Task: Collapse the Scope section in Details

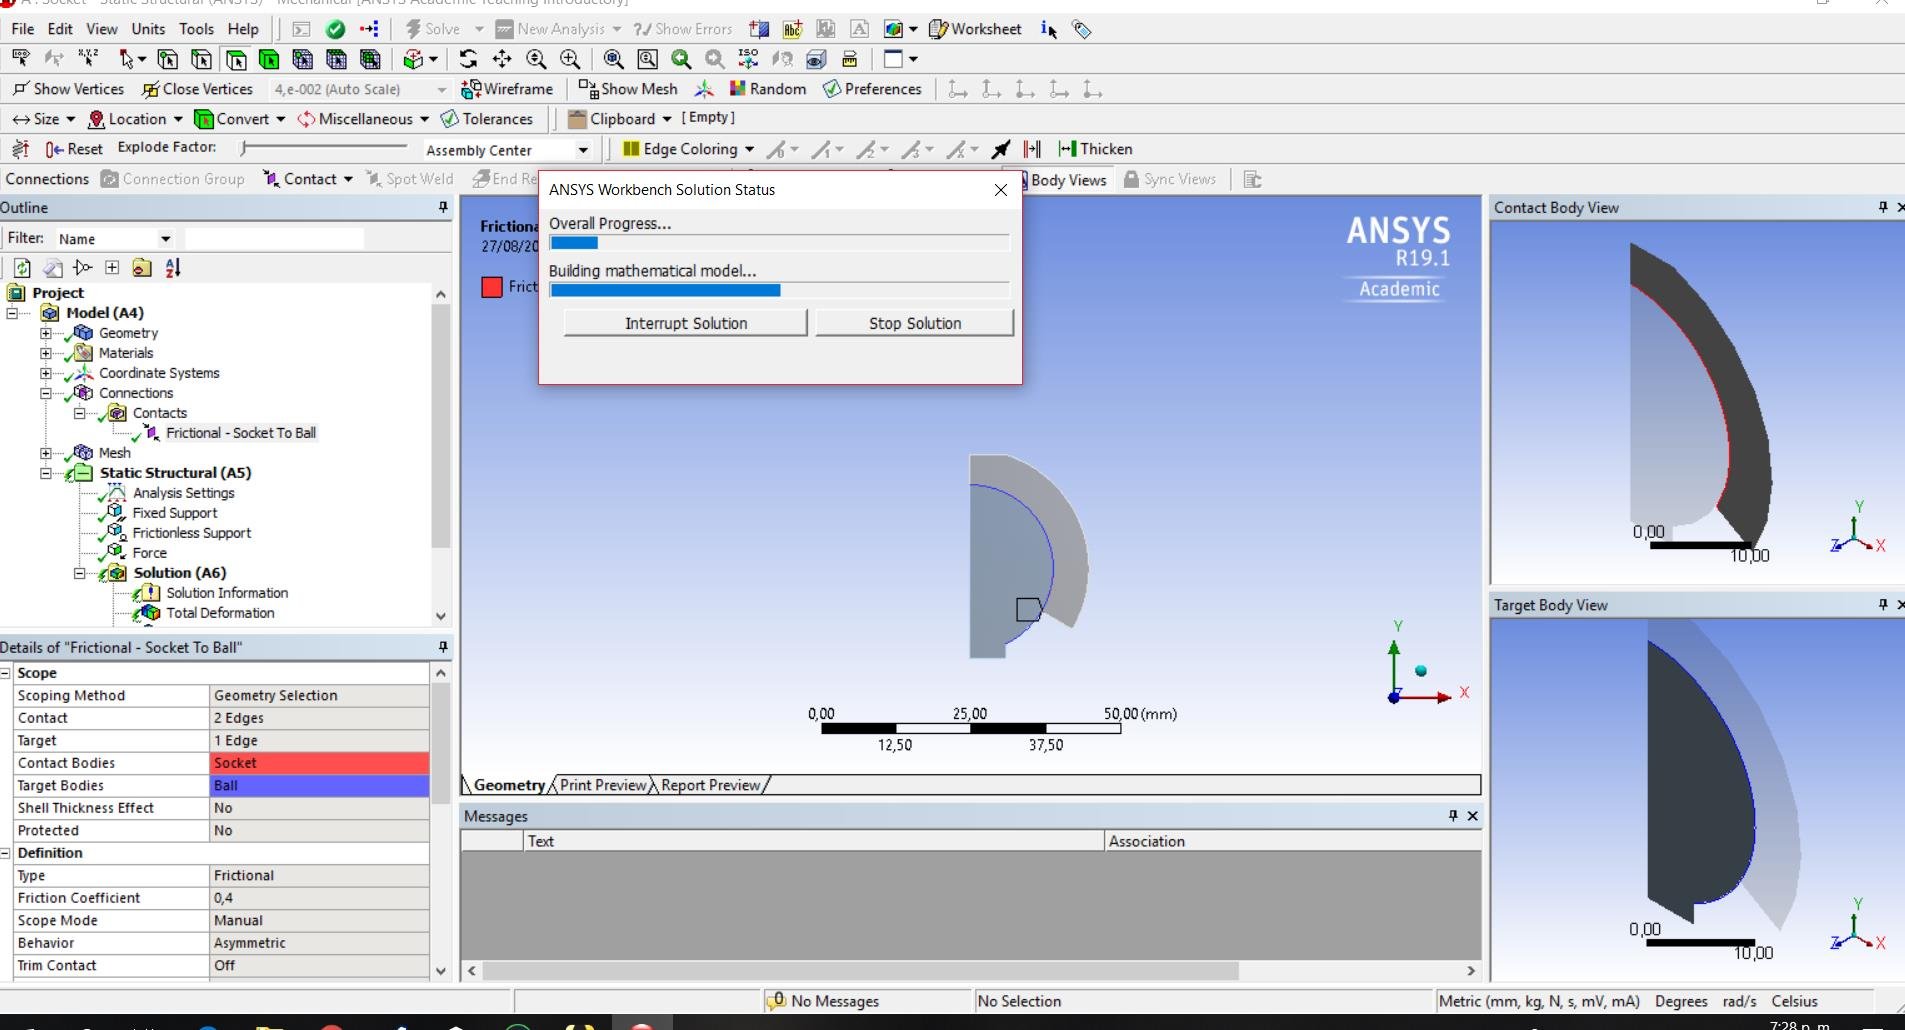Action: click(x=6, y=673)
